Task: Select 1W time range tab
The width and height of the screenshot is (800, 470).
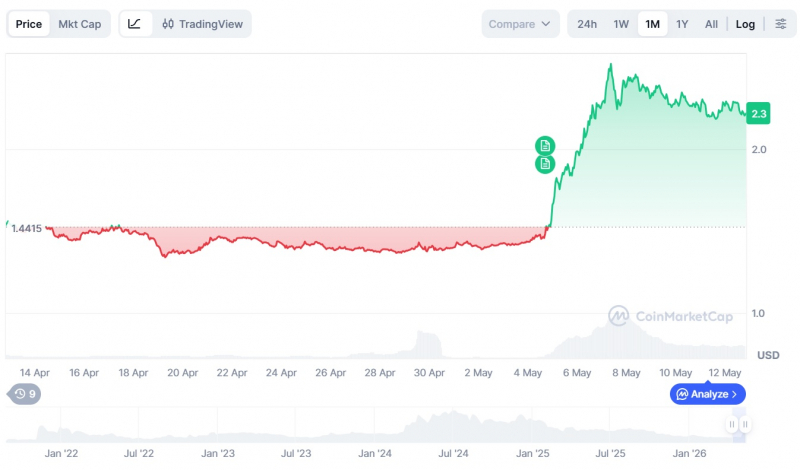Action: coord(621,24)
